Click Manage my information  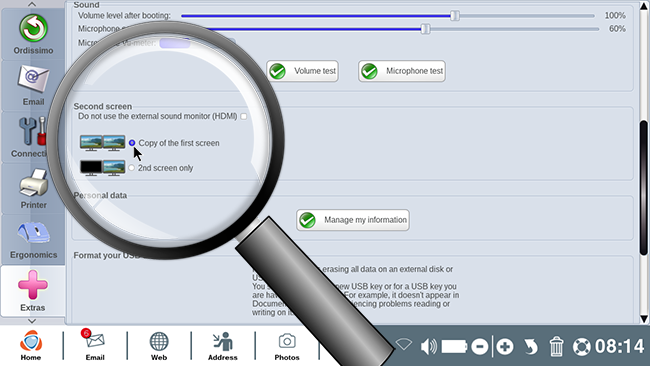pyautogui.click(x=353, y=220)
